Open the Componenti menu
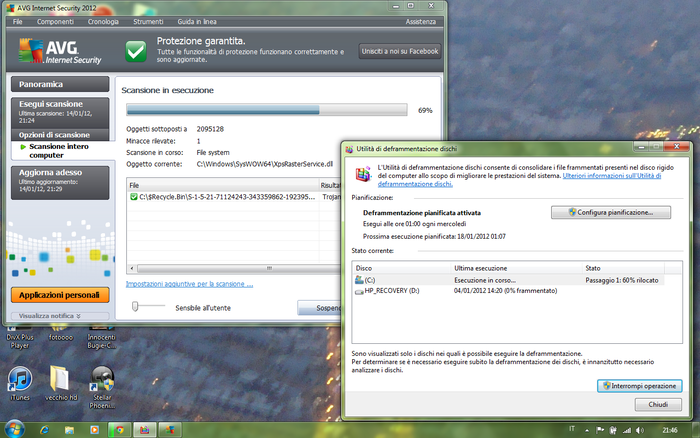This screenshot has width=700, height=438. pyautogui.click(x=55, y=21)
